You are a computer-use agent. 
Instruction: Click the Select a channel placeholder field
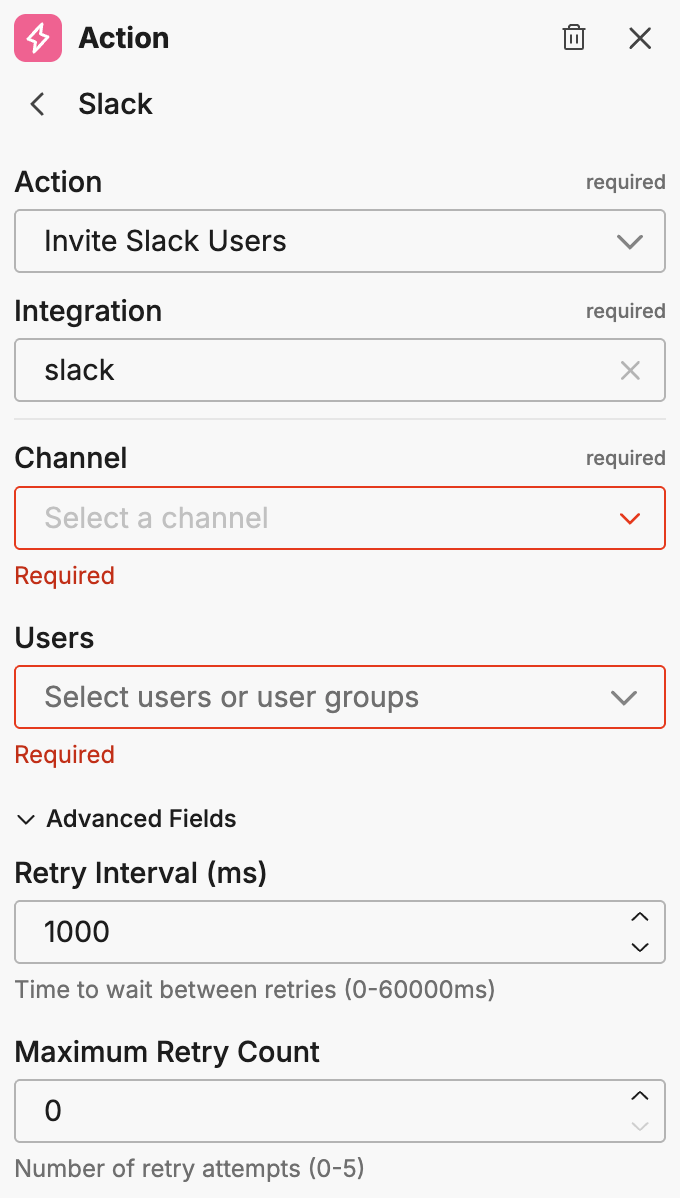(300, 518)
